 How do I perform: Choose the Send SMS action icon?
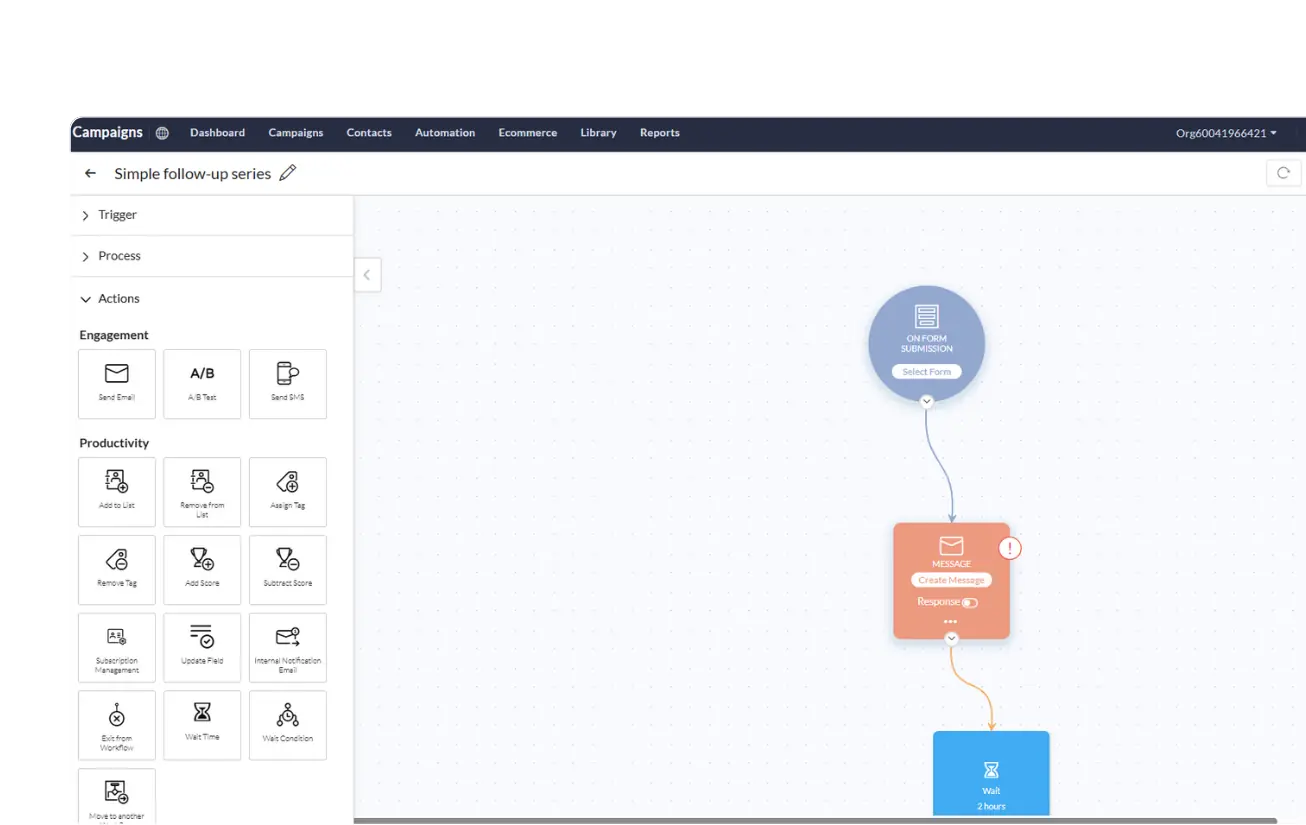tap(287, 374)
